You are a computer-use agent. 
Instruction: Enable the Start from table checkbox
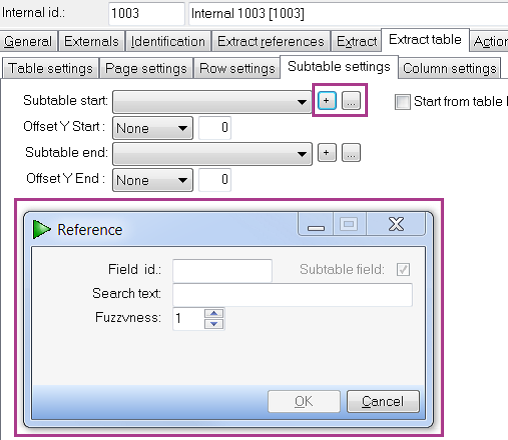tap(402, 102)
